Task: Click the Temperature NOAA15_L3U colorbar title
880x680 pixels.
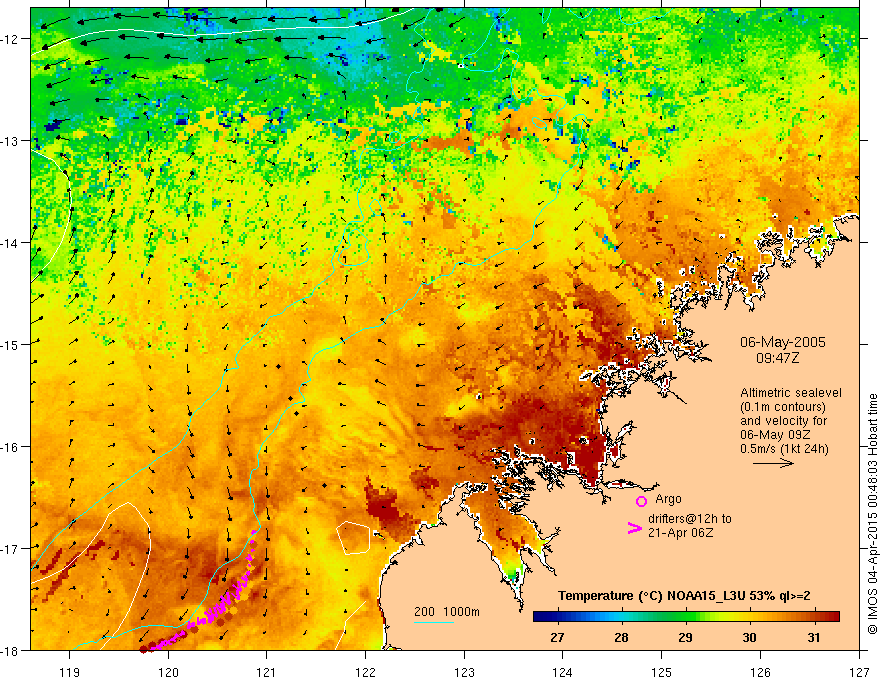Action: [684, 596]
